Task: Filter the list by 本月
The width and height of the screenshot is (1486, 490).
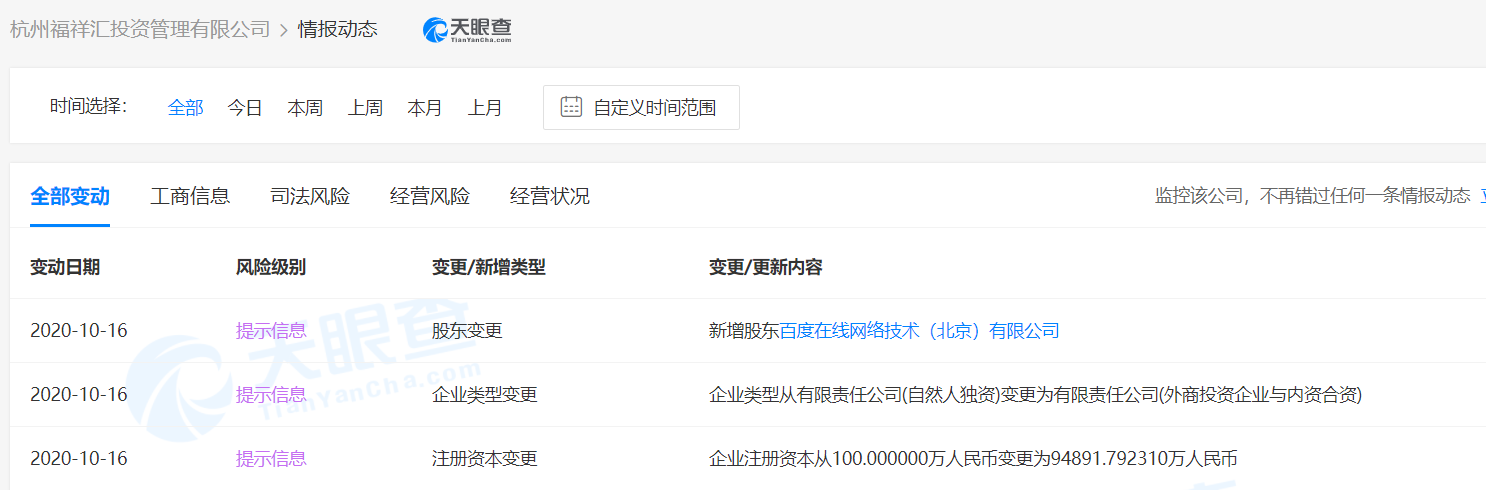Action: pos(425,108)
